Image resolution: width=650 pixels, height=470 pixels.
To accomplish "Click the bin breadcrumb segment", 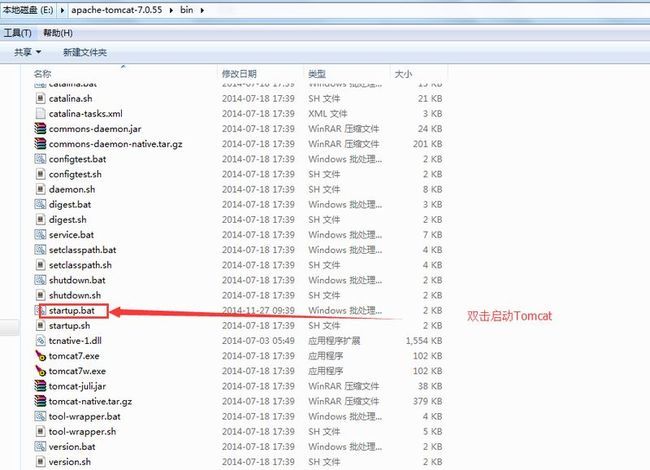I will tap(187, 10).
